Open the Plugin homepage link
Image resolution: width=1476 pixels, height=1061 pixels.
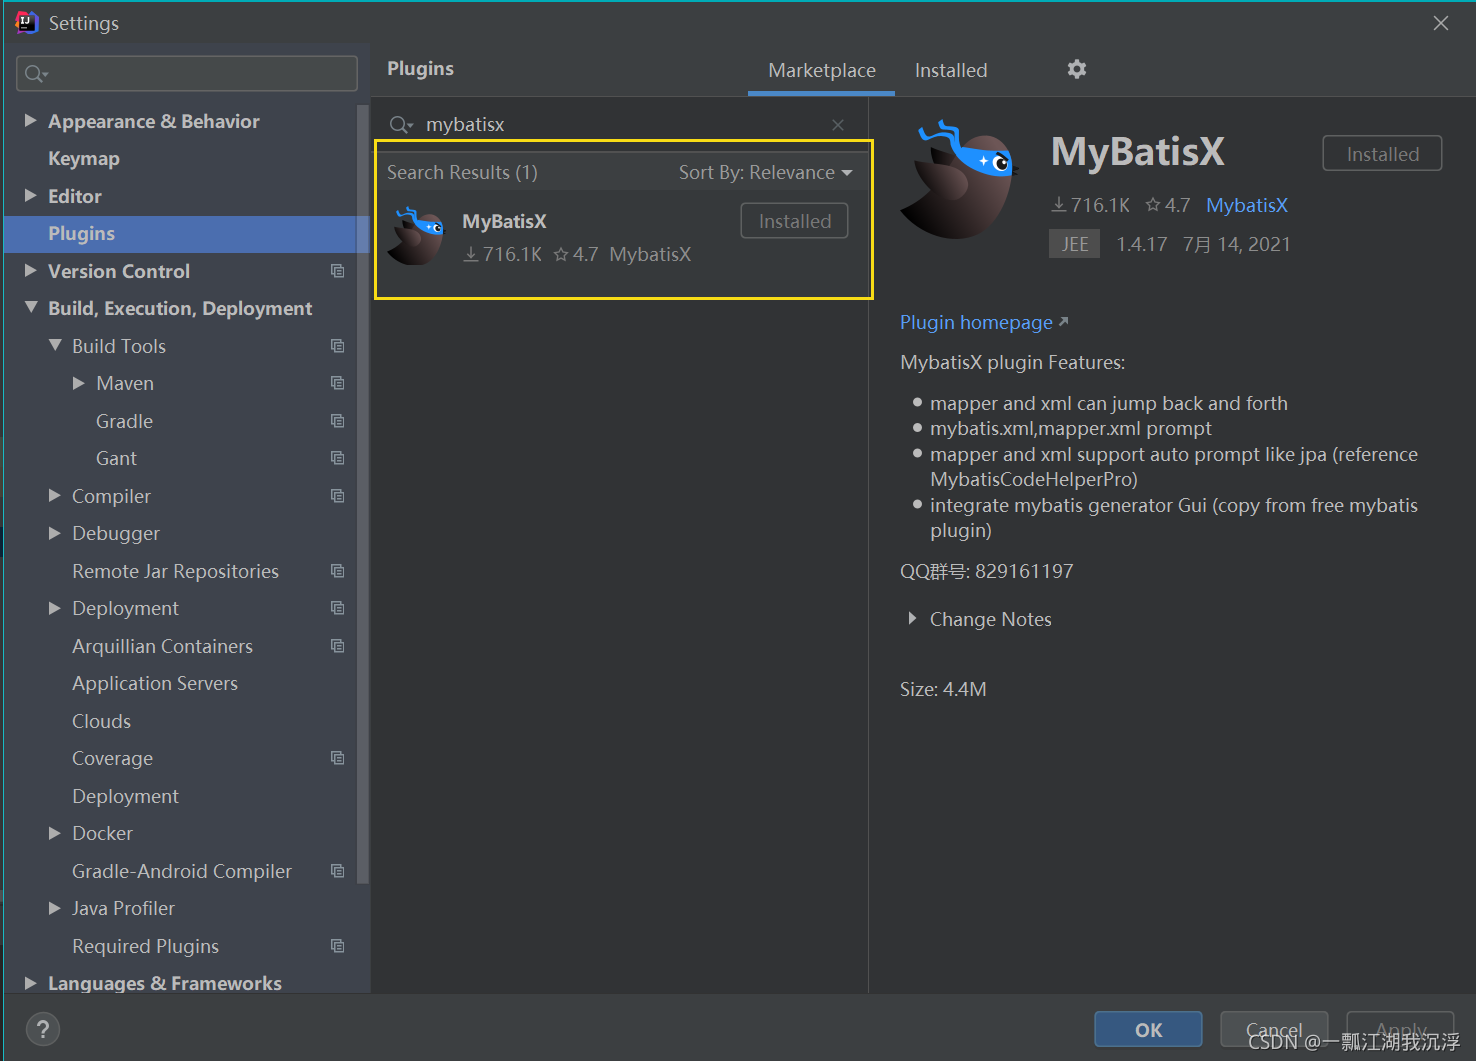(x=976, y=322)
